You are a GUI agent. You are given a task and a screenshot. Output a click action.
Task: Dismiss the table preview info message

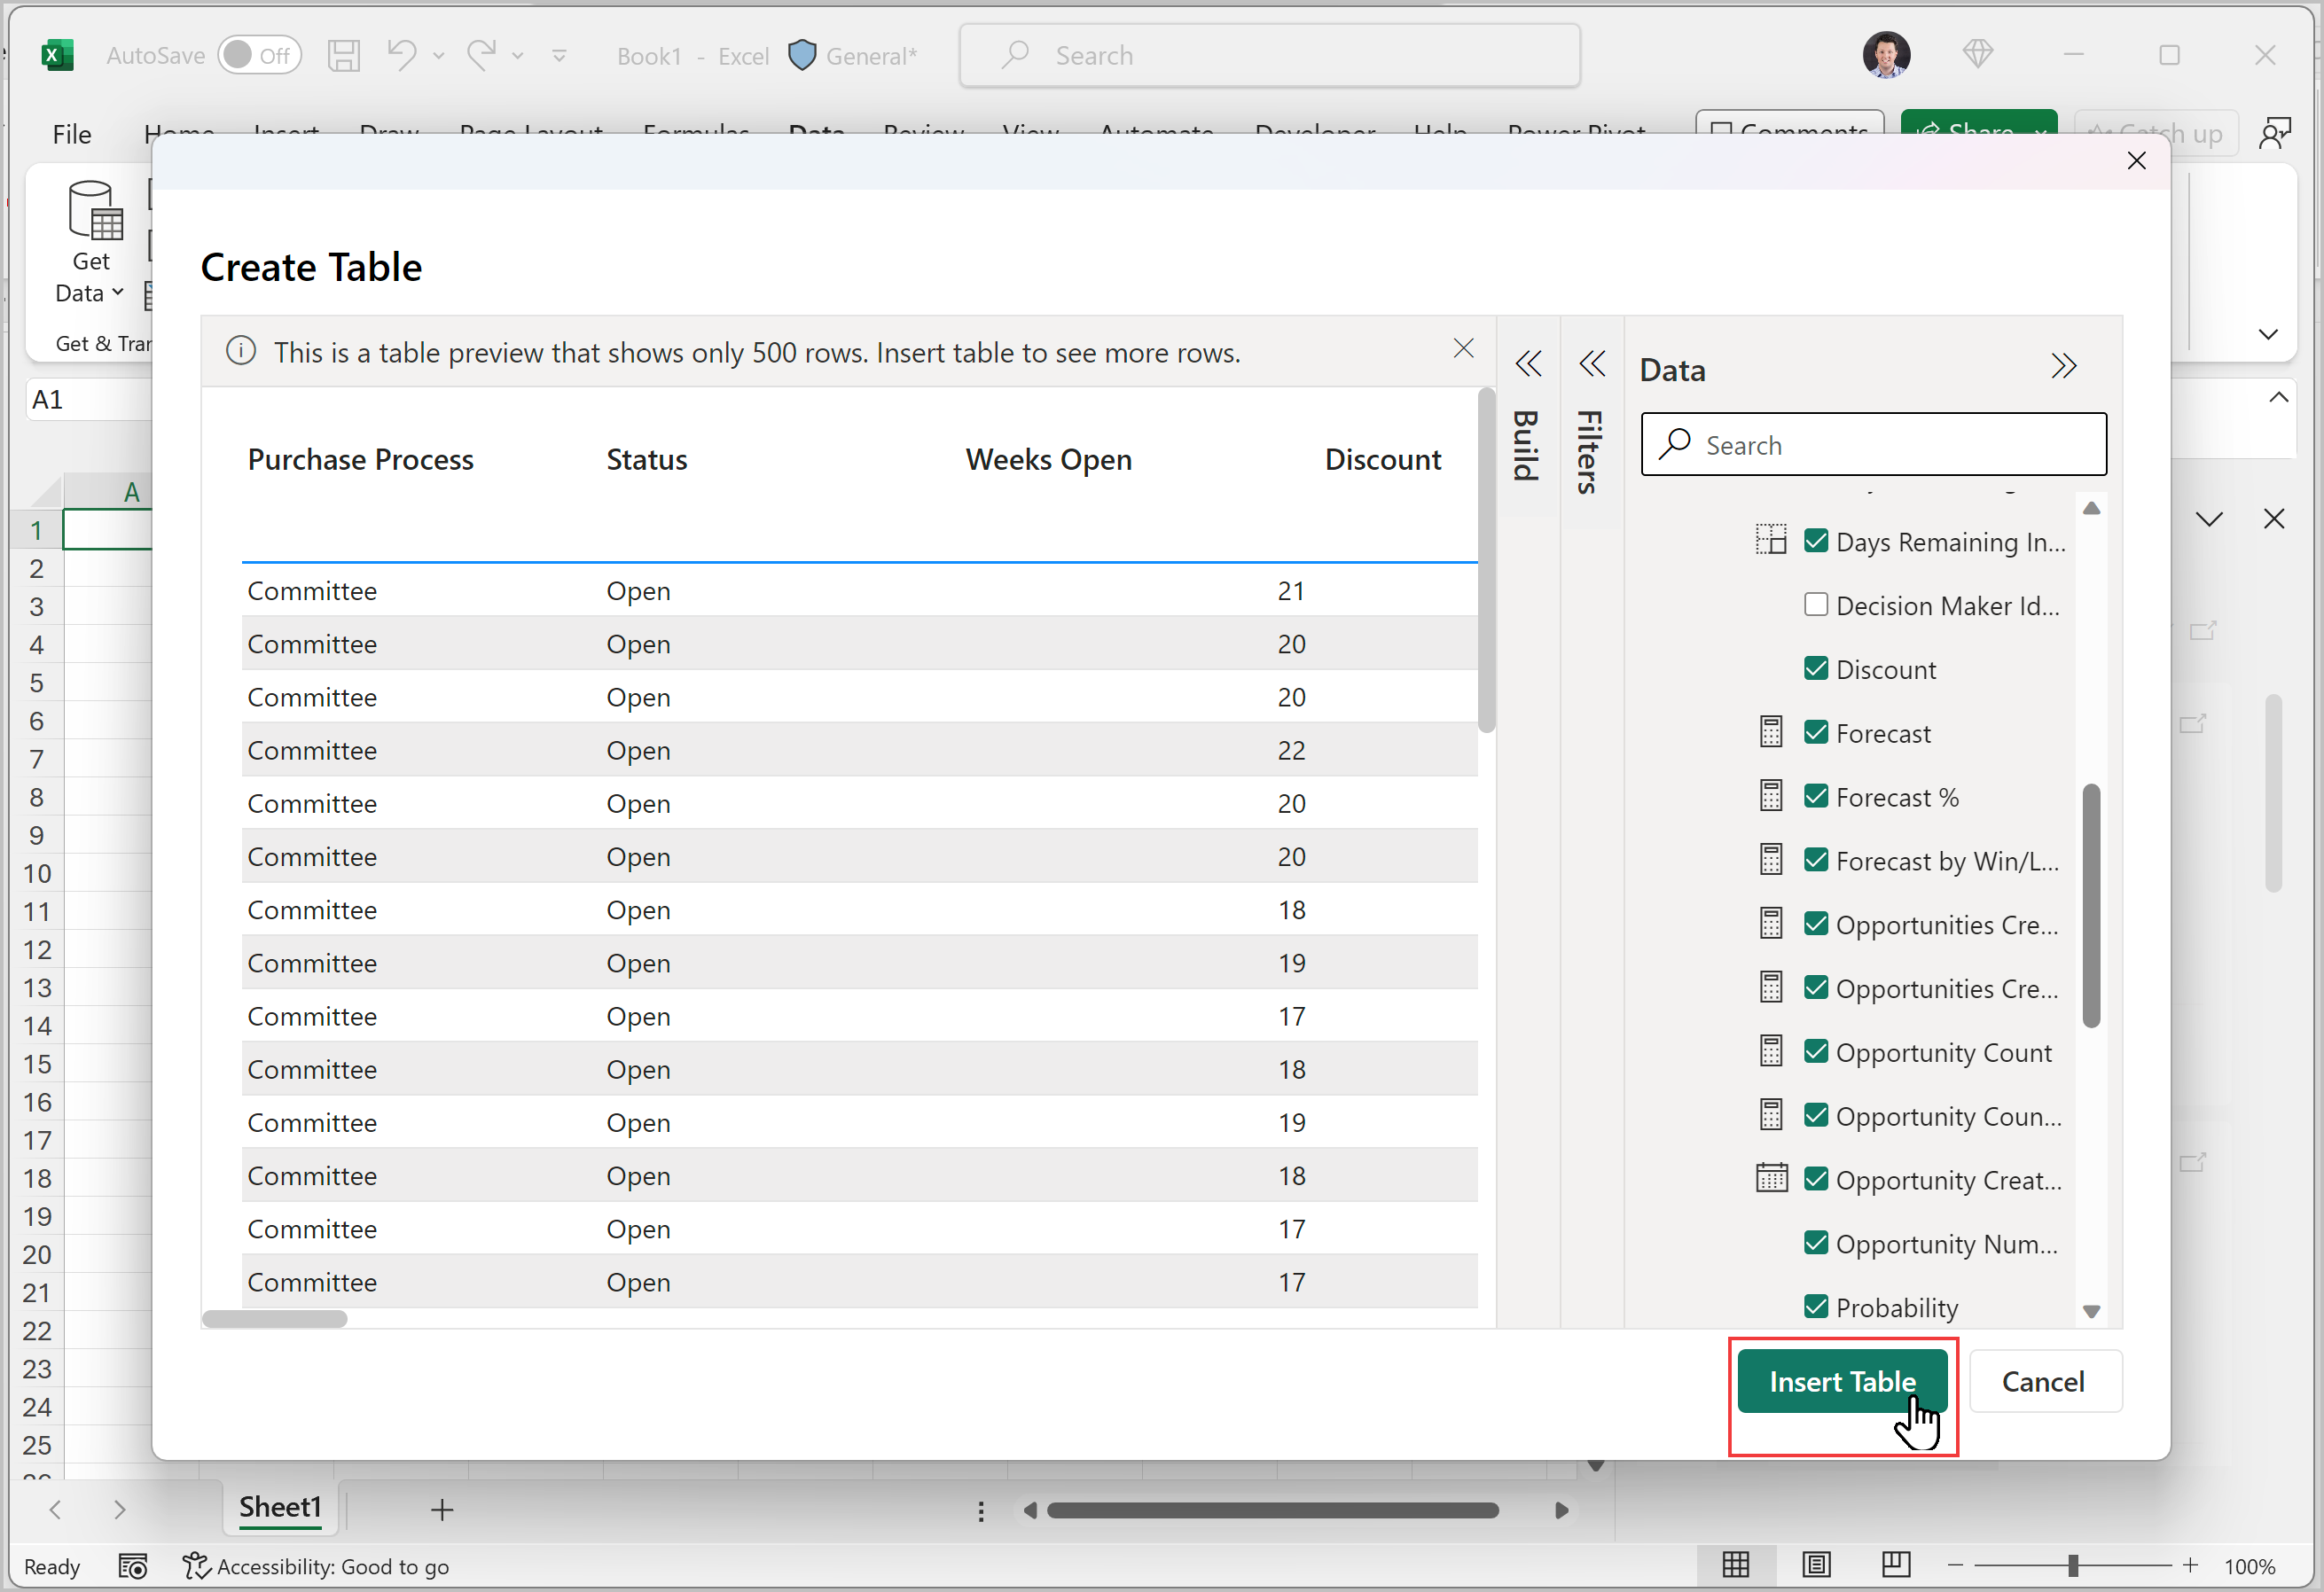[x=1463, y=348]
